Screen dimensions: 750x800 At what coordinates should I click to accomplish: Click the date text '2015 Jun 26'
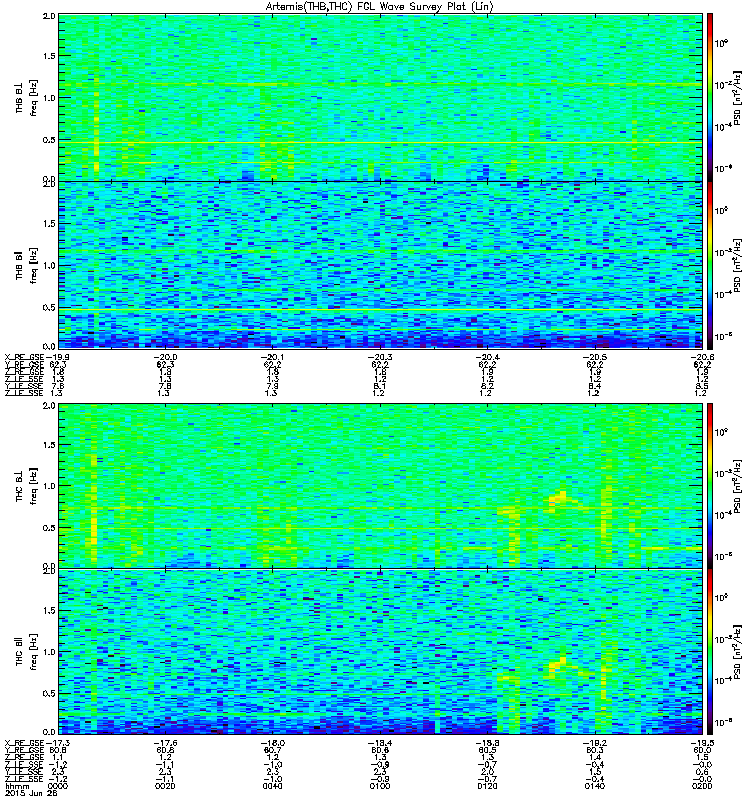coord(31,793)
